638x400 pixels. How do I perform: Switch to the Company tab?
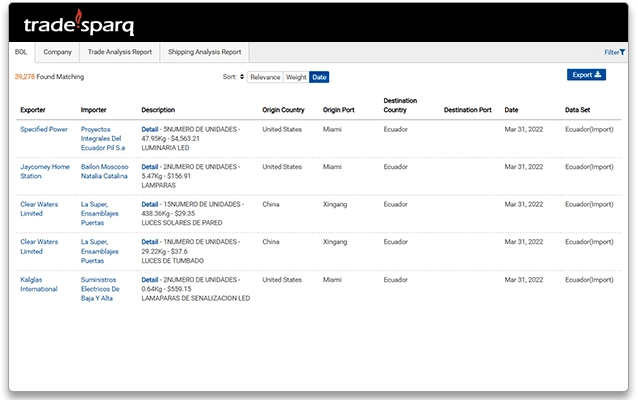(57, 52)
